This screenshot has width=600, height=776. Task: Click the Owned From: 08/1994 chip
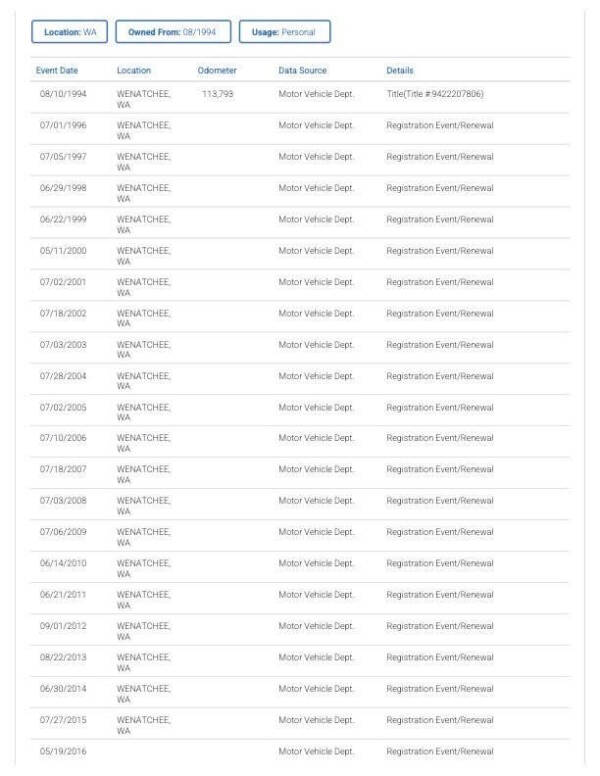[174, 32]
